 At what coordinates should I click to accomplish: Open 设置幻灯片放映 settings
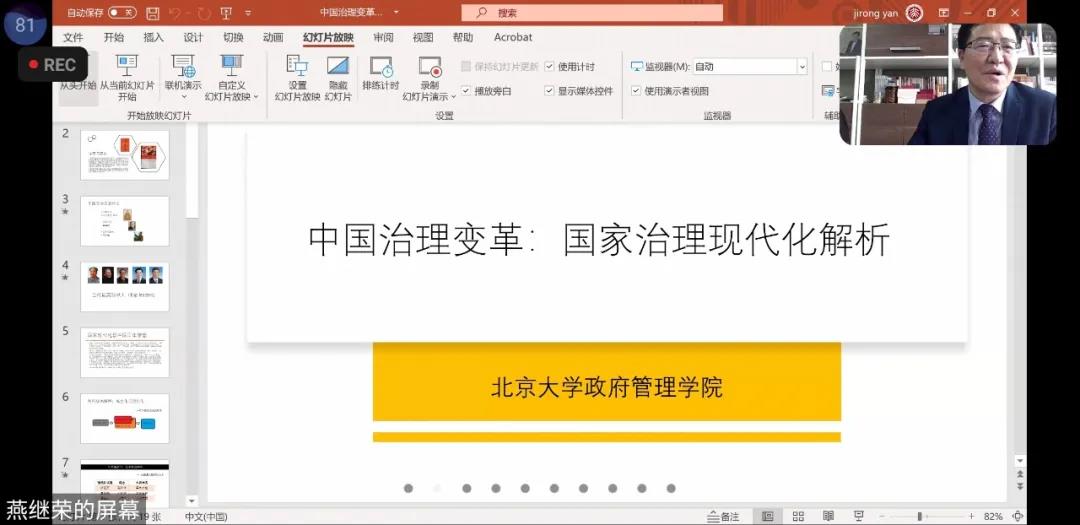(x=297, y=68)
